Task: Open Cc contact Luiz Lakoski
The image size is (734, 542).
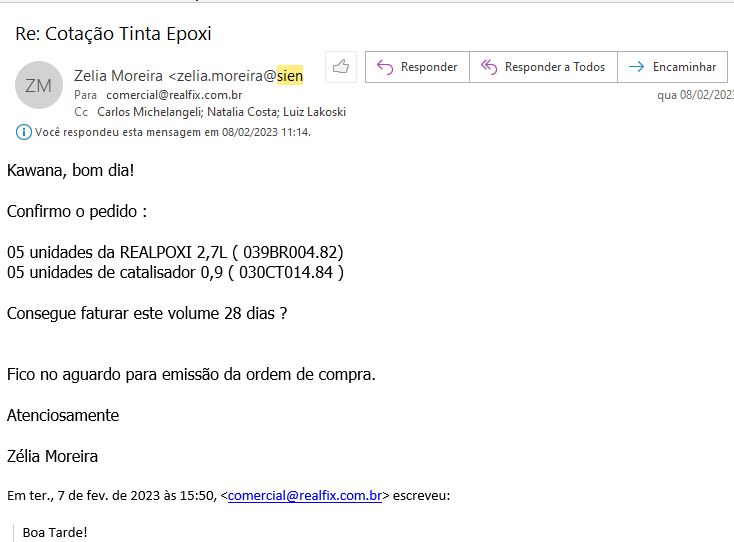Action: point(316,112)
